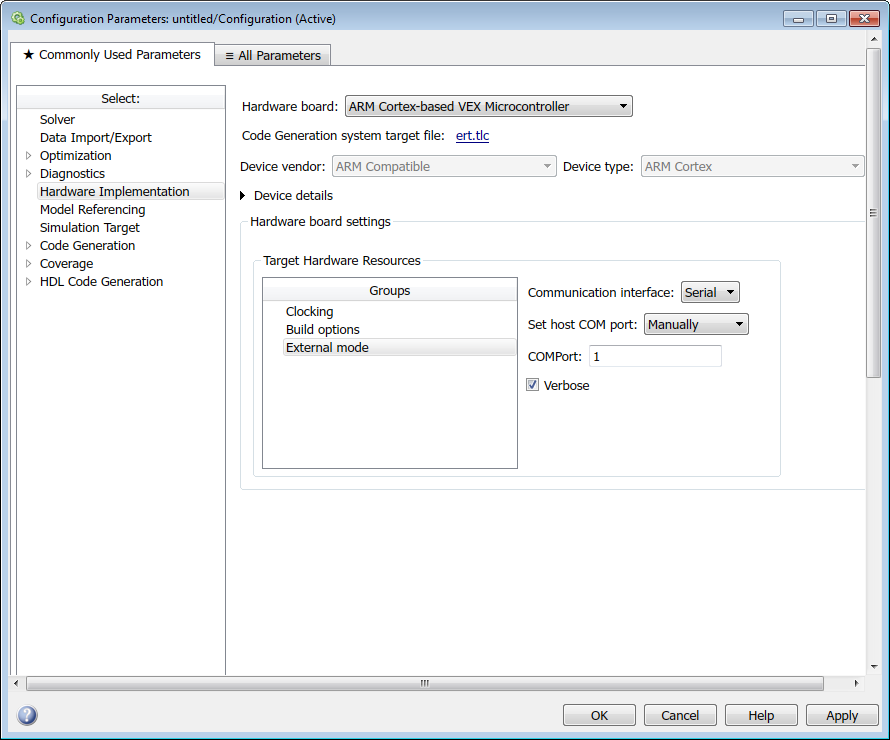This screenshot has height=740, width=890.
Task: Open the Hardware board dropdown
Action: coord(488,106)
